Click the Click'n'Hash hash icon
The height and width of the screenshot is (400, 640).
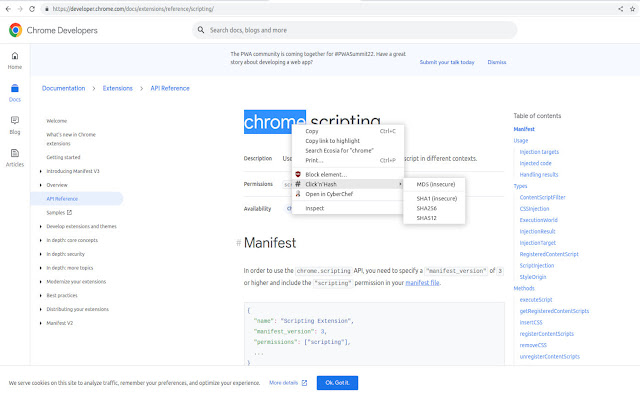(x=298, y=184)
